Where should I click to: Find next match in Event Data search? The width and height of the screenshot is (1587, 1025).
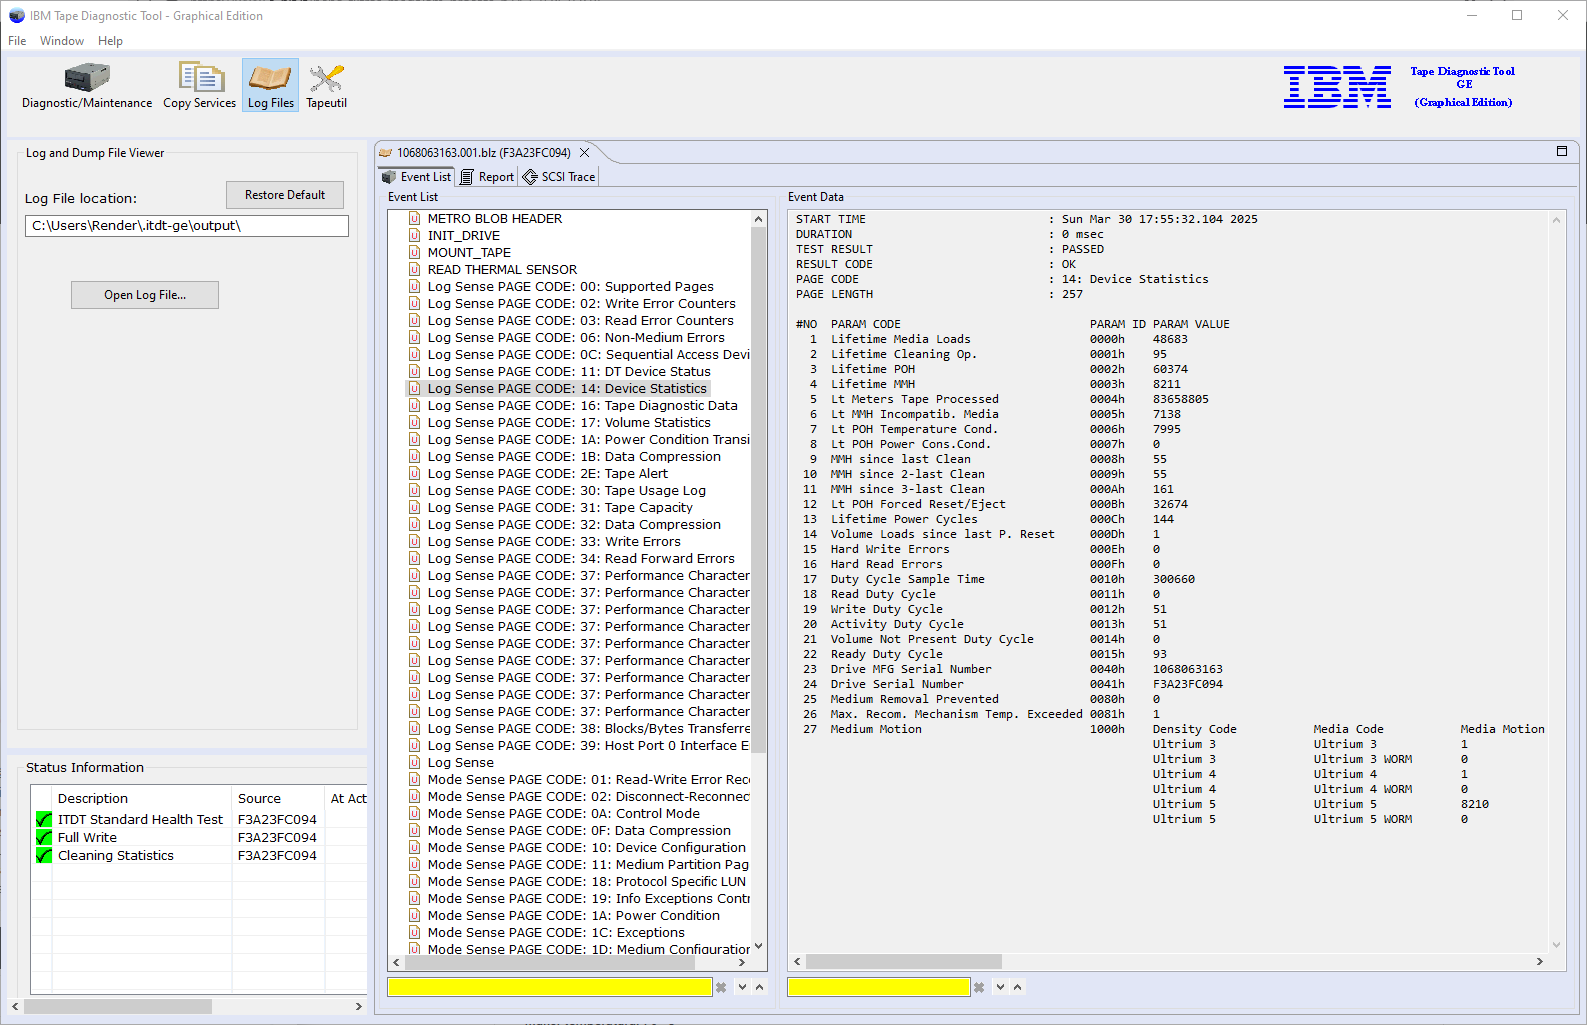1000,987
